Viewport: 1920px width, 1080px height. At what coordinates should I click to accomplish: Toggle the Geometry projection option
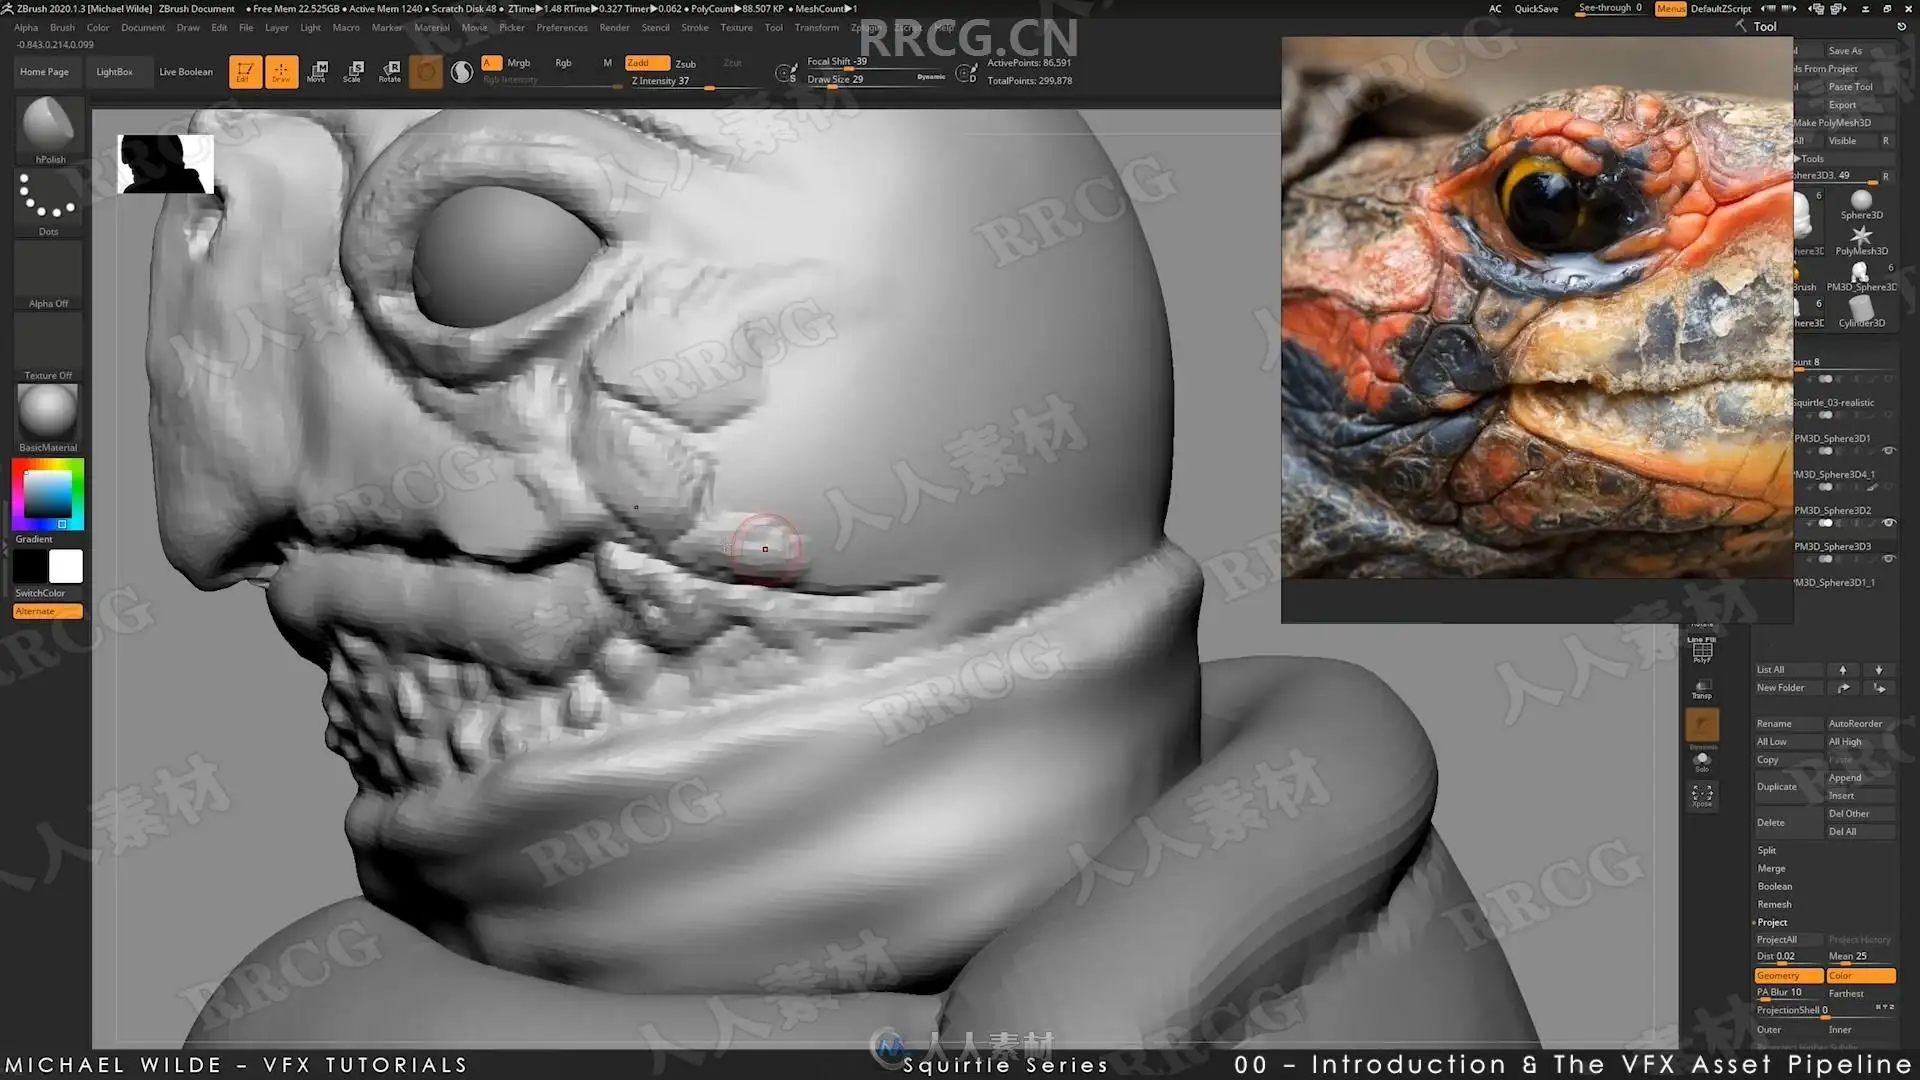1788,976
